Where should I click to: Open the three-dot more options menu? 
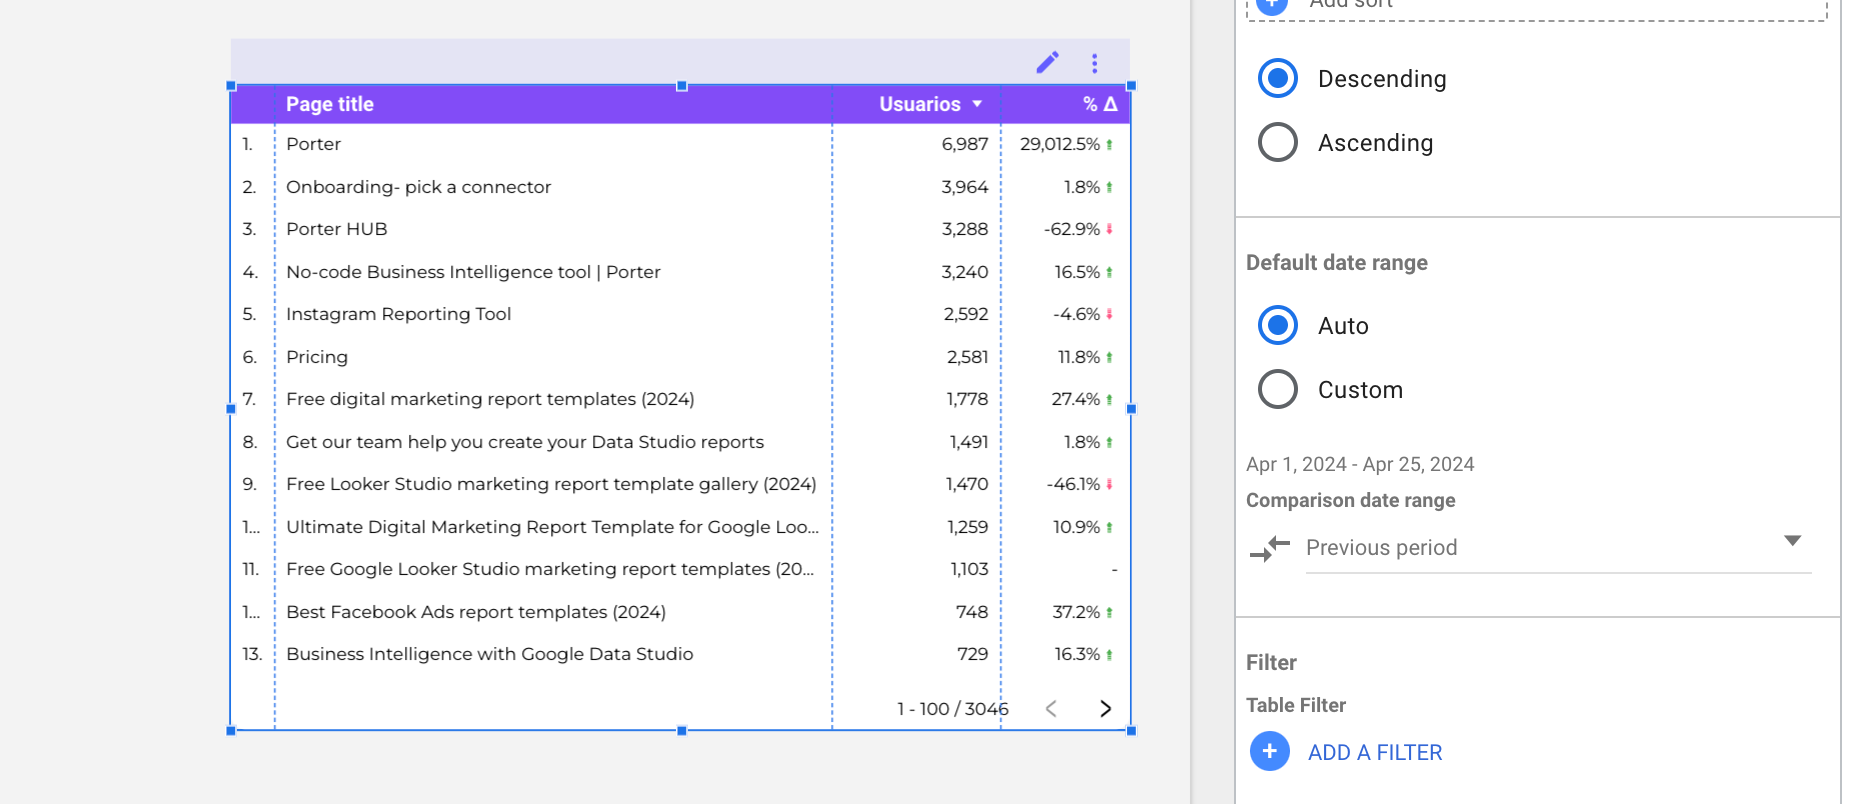tap(1095, 63)
